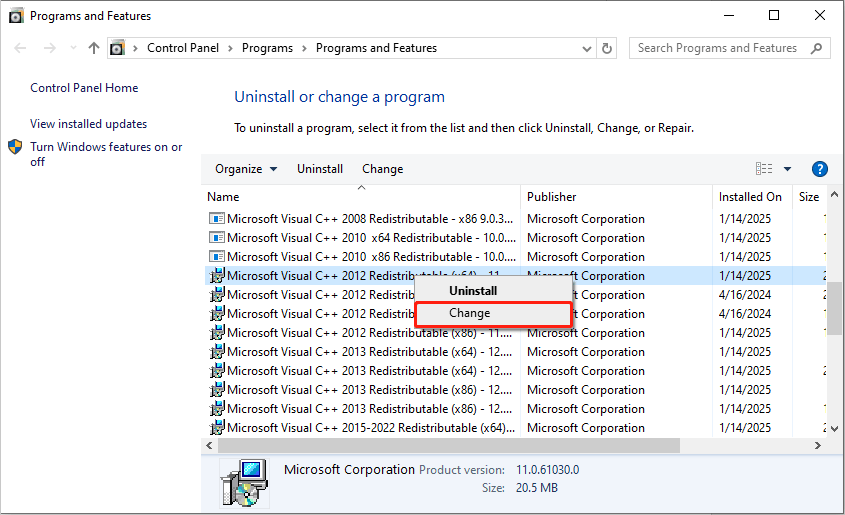
Task: Click icon of Visual C++ 2012 (x86) entry
Action: click(x=217, y=333)
